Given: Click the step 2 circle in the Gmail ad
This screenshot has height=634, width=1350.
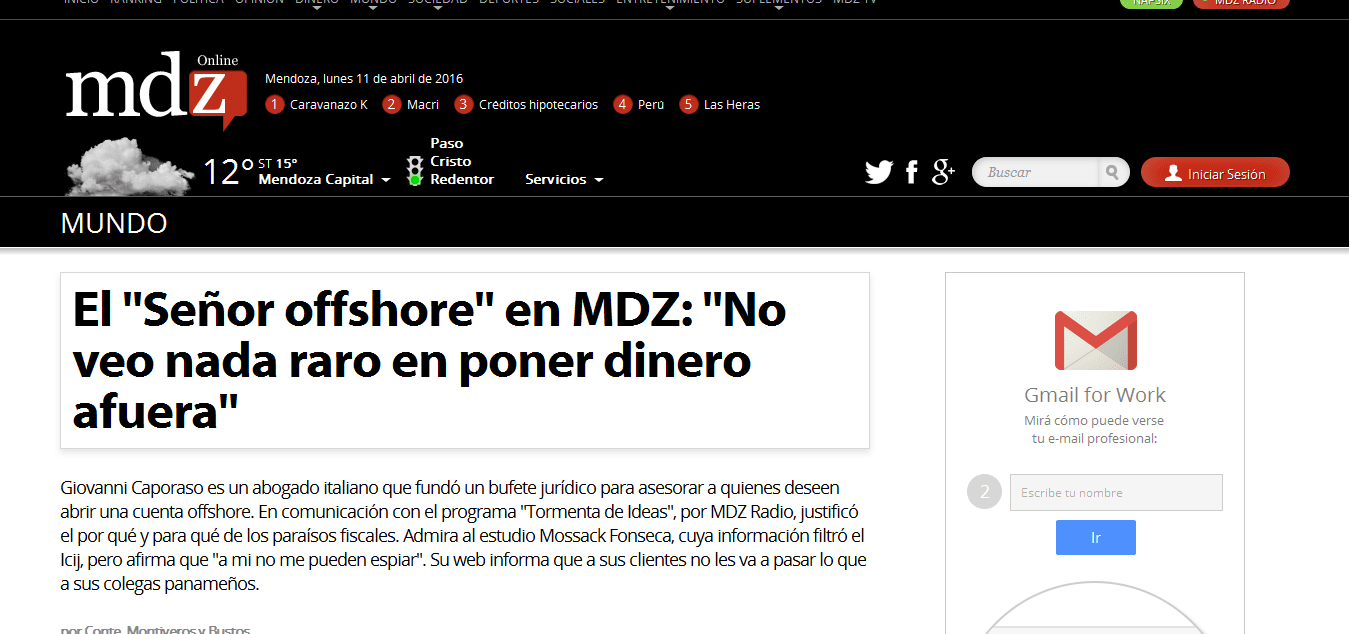Looking at the screenshot, I should click(x=984, y=492).
